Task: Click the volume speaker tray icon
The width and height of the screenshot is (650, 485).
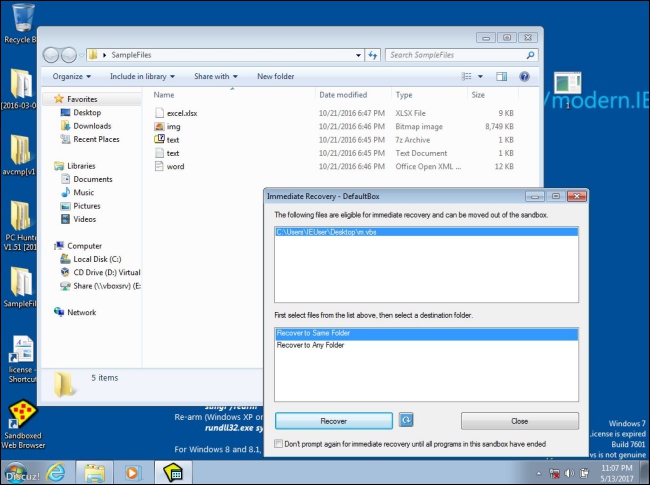Action: pos(569,473)
